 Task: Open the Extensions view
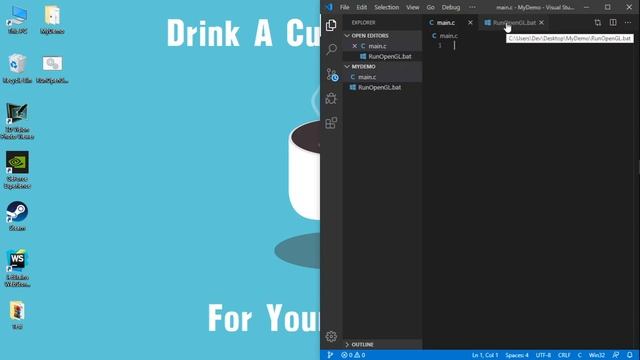tap(331, 123)
